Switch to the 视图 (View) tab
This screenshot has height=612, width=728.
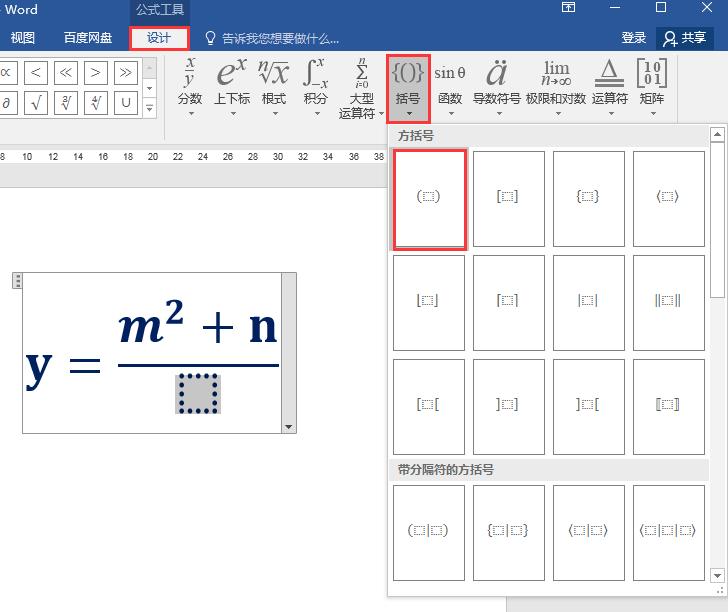(22, 38)
